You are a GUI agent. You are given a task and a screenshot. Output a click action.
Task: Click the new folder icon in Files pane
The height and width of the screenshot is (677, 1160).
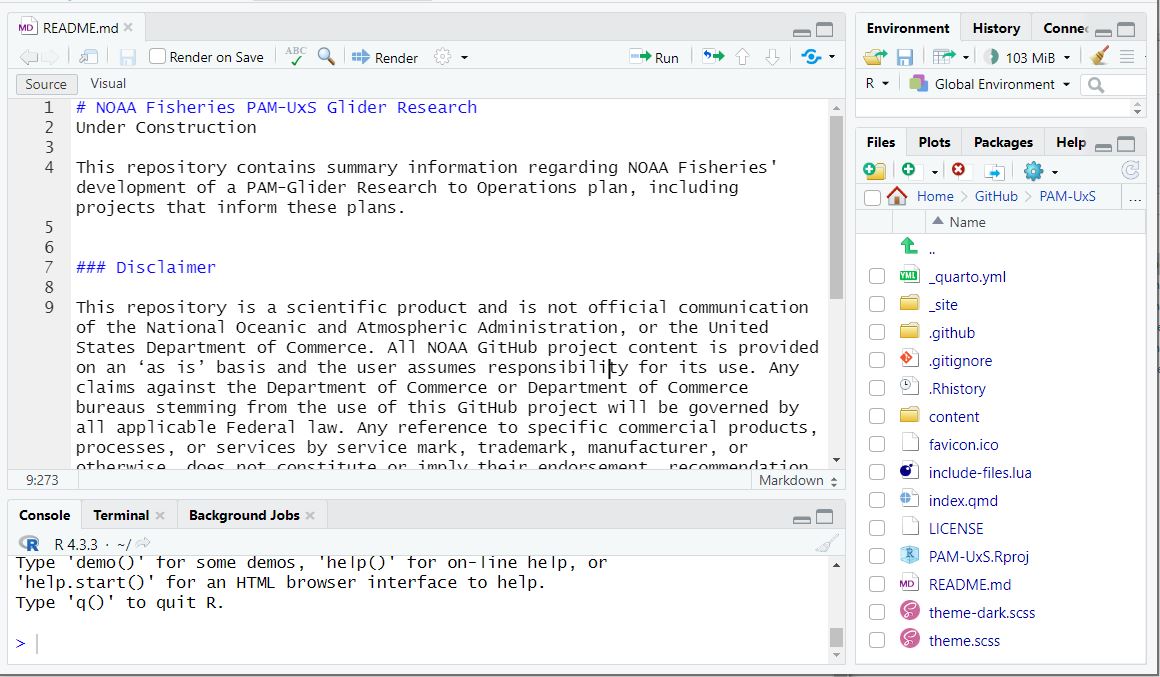click(874, 171)
